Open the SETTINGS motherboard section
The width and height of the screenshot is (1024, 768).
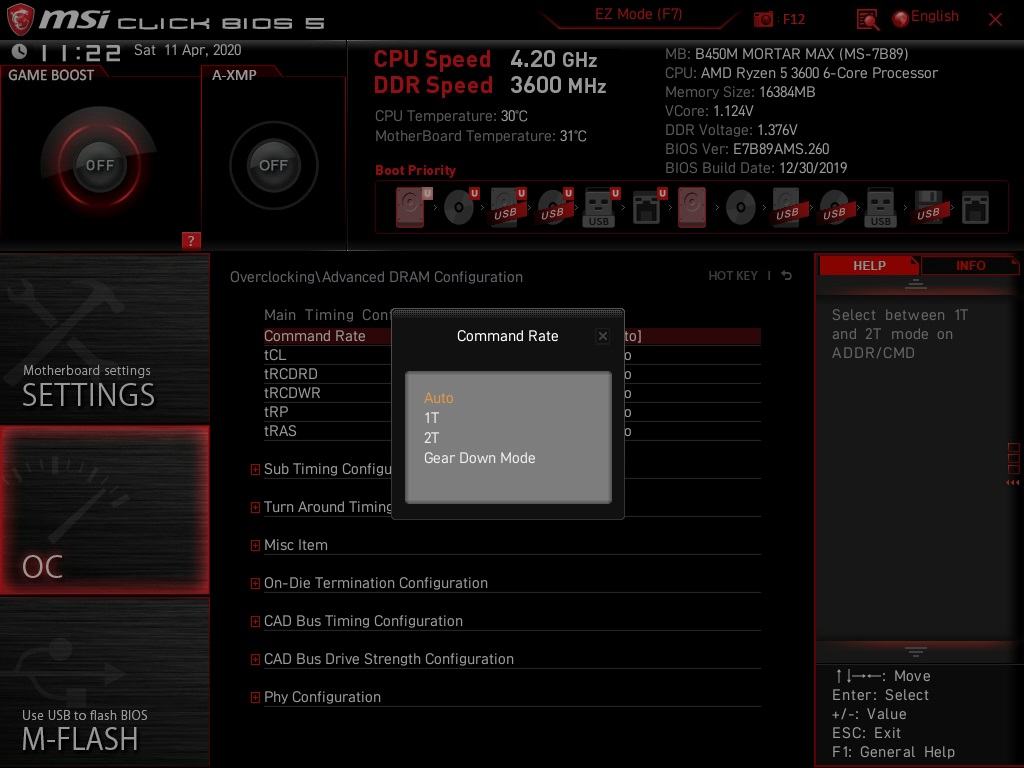[104, 338]
